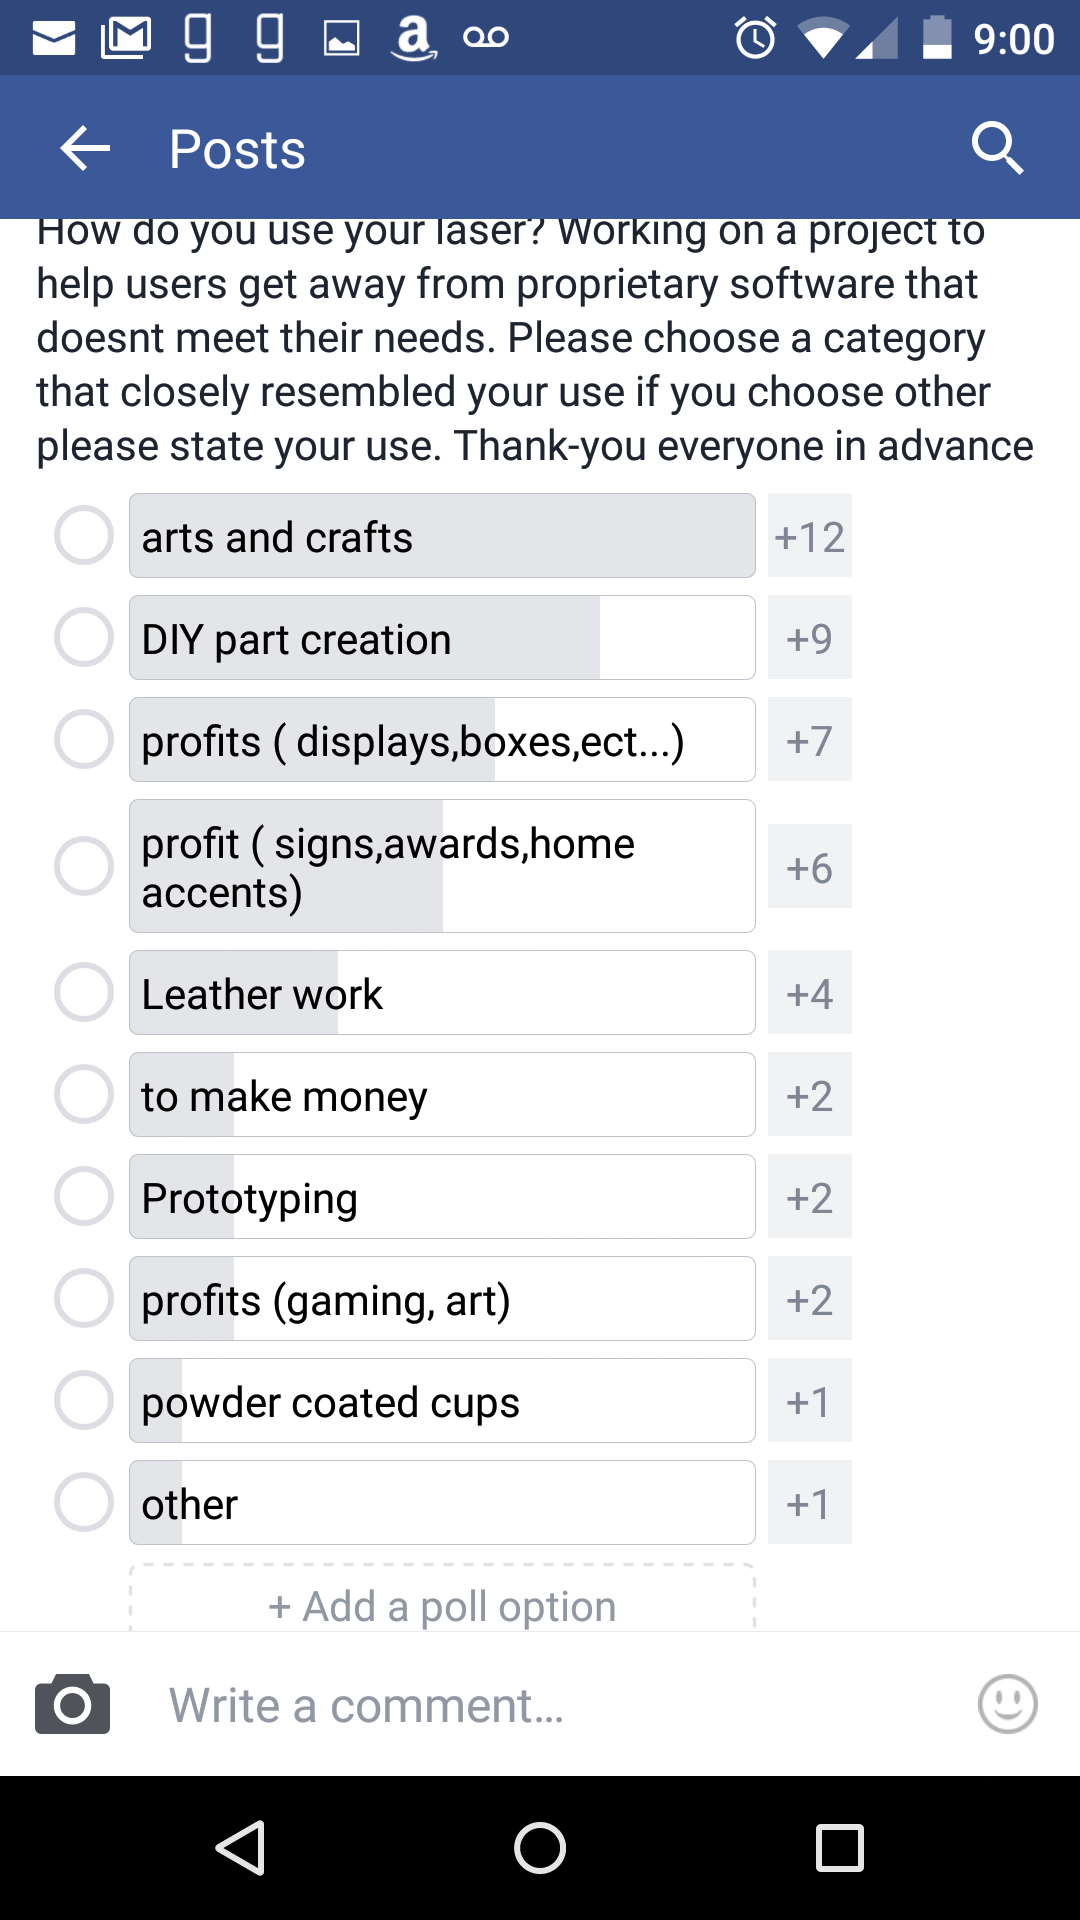View the +4 Leather work voters

810,992
